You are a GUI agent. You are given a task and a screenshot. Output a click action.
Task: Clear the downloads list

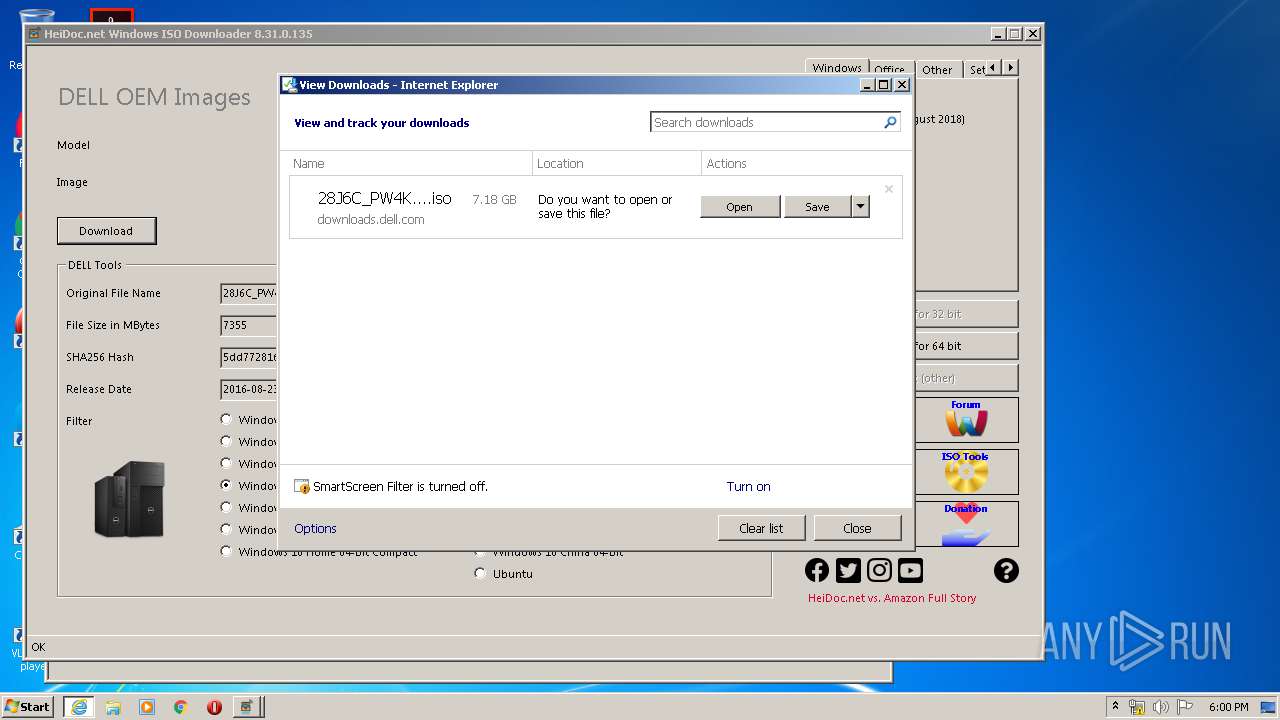tap(761, 528)
